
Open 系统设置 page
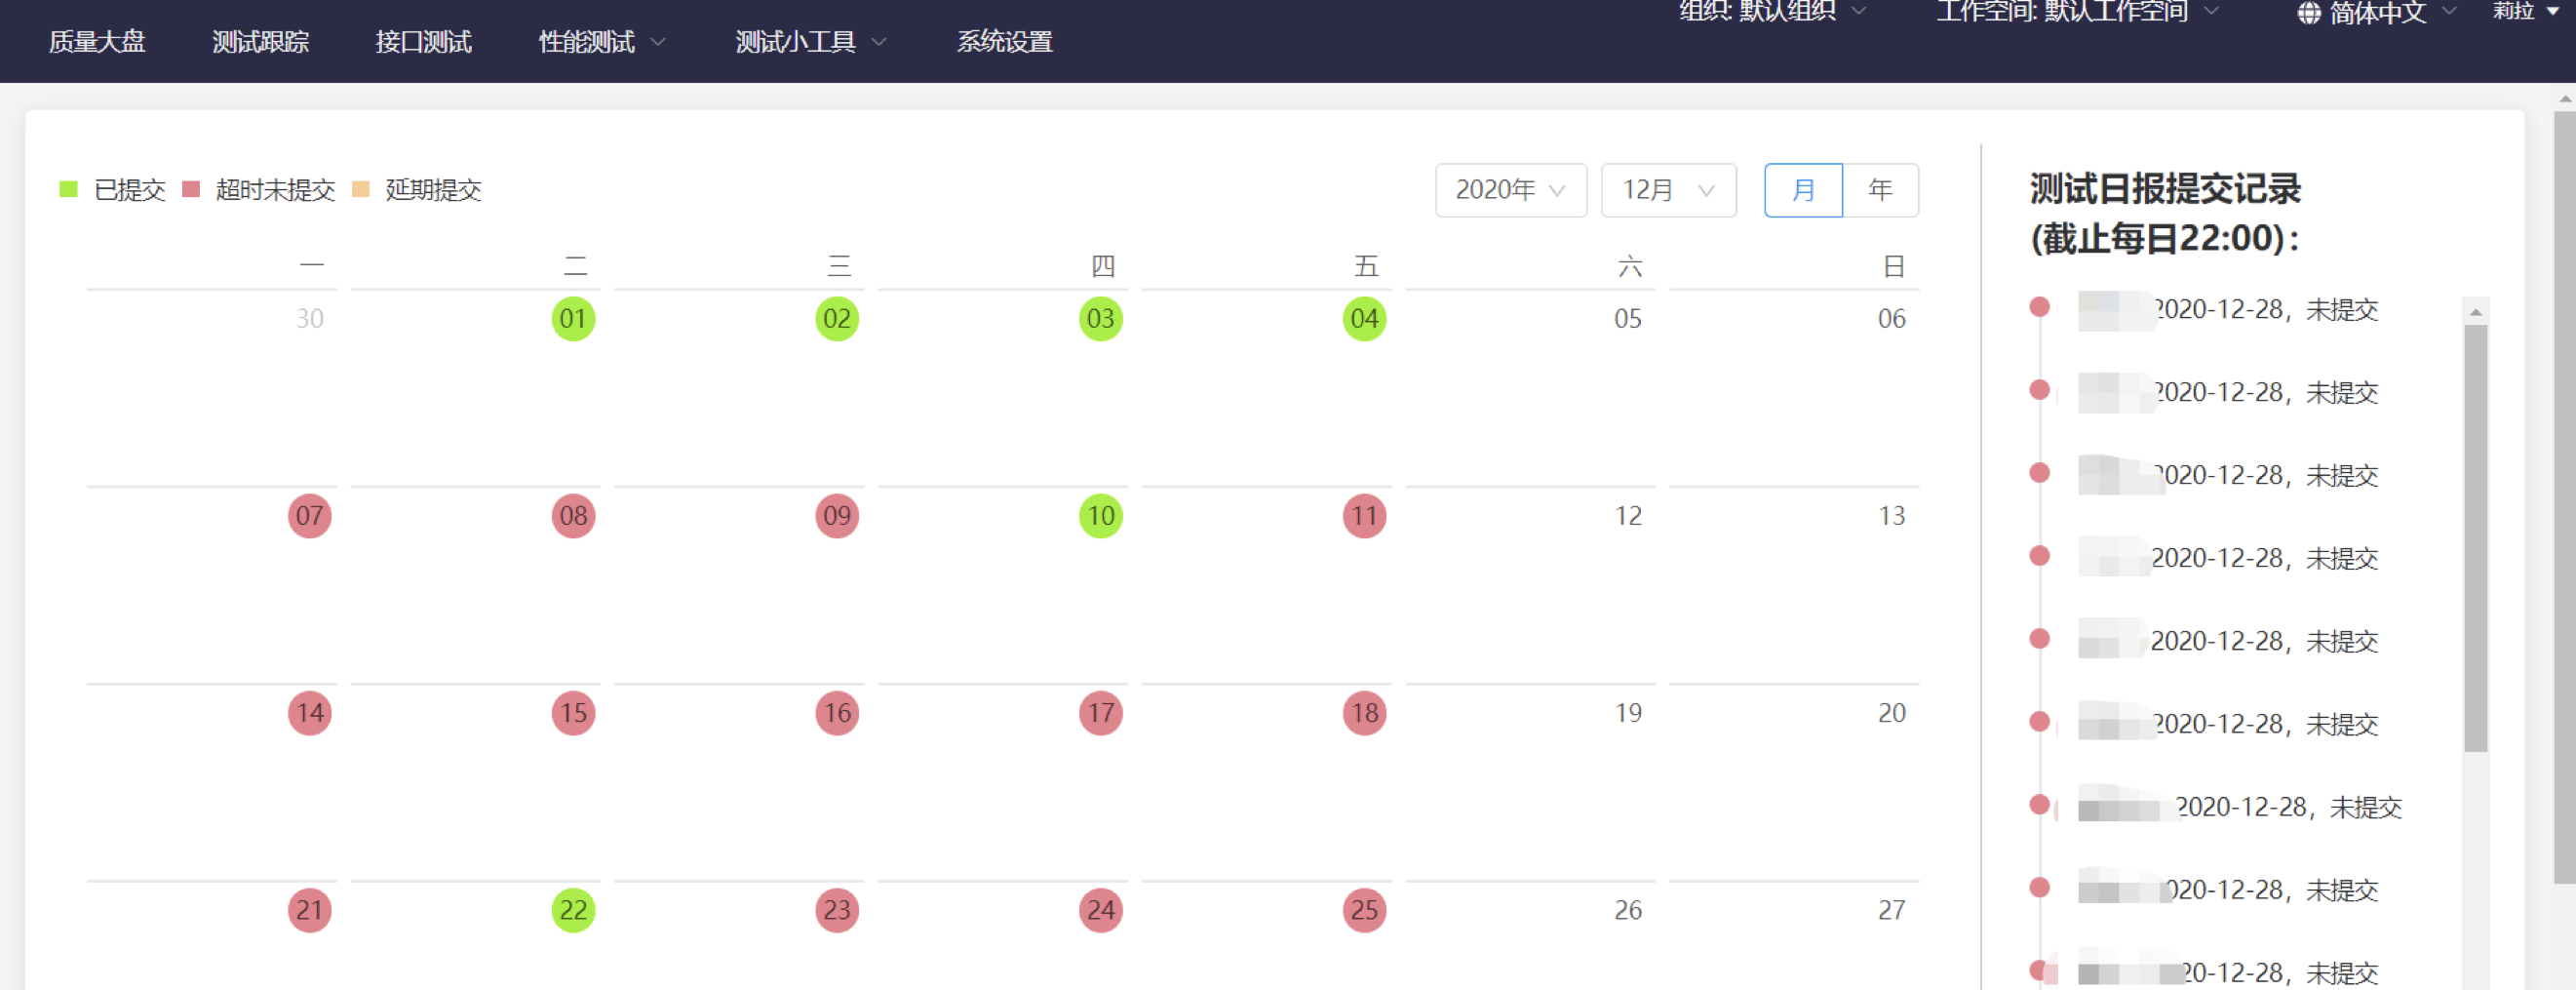click(x=1004, y=42)
